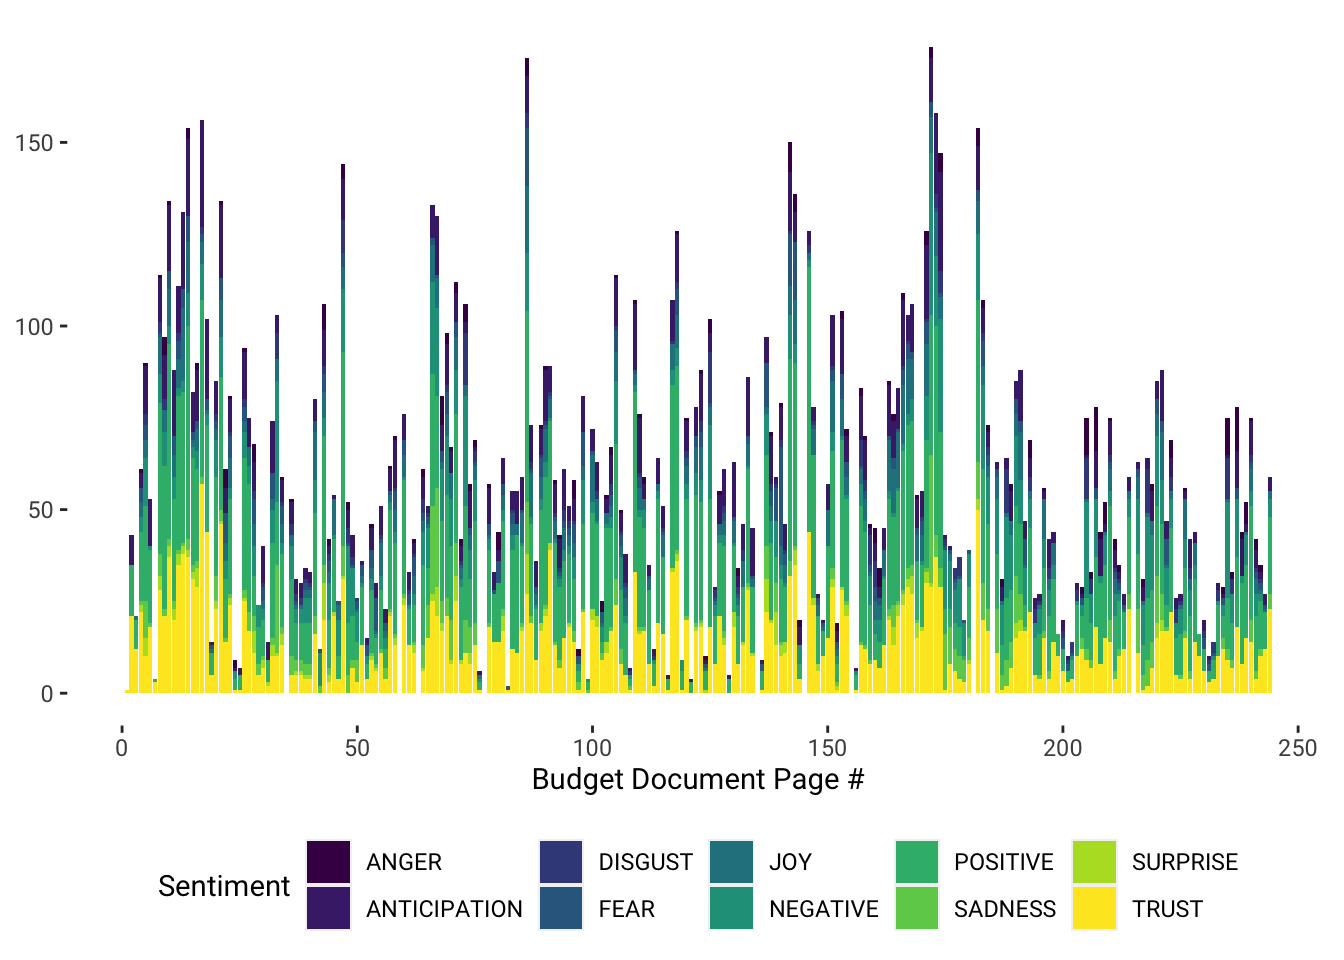This screenshot has width=1344, height=960.
Task: Select the FEAR legend label
Action: 627,909
